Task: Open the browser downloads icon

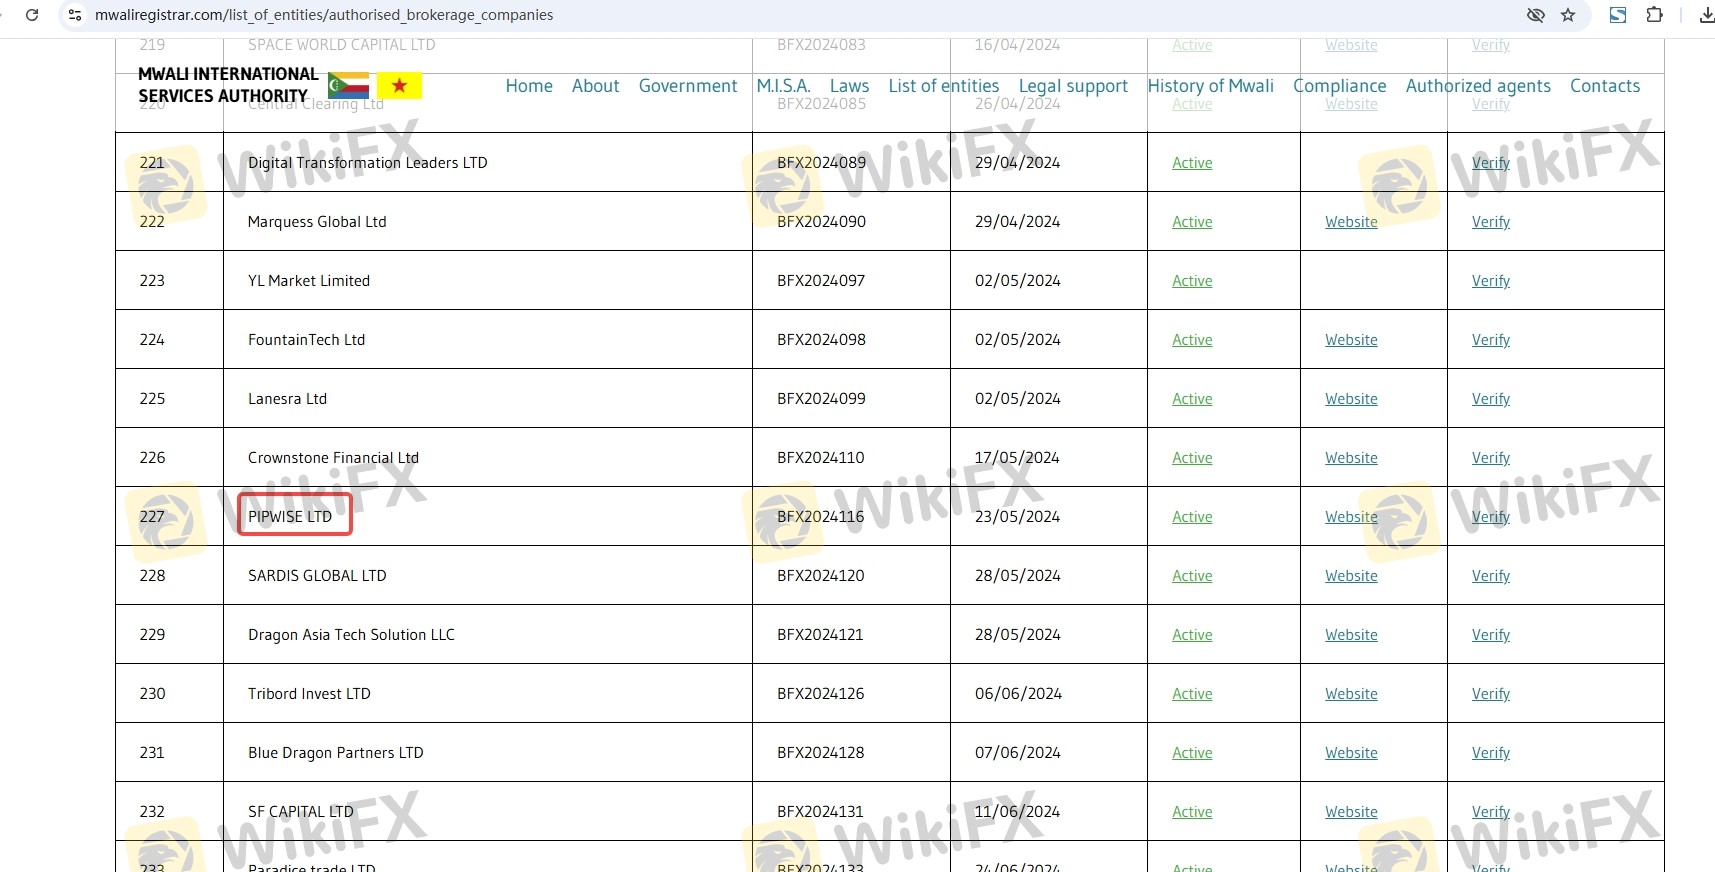Action: coord(1706,15)
